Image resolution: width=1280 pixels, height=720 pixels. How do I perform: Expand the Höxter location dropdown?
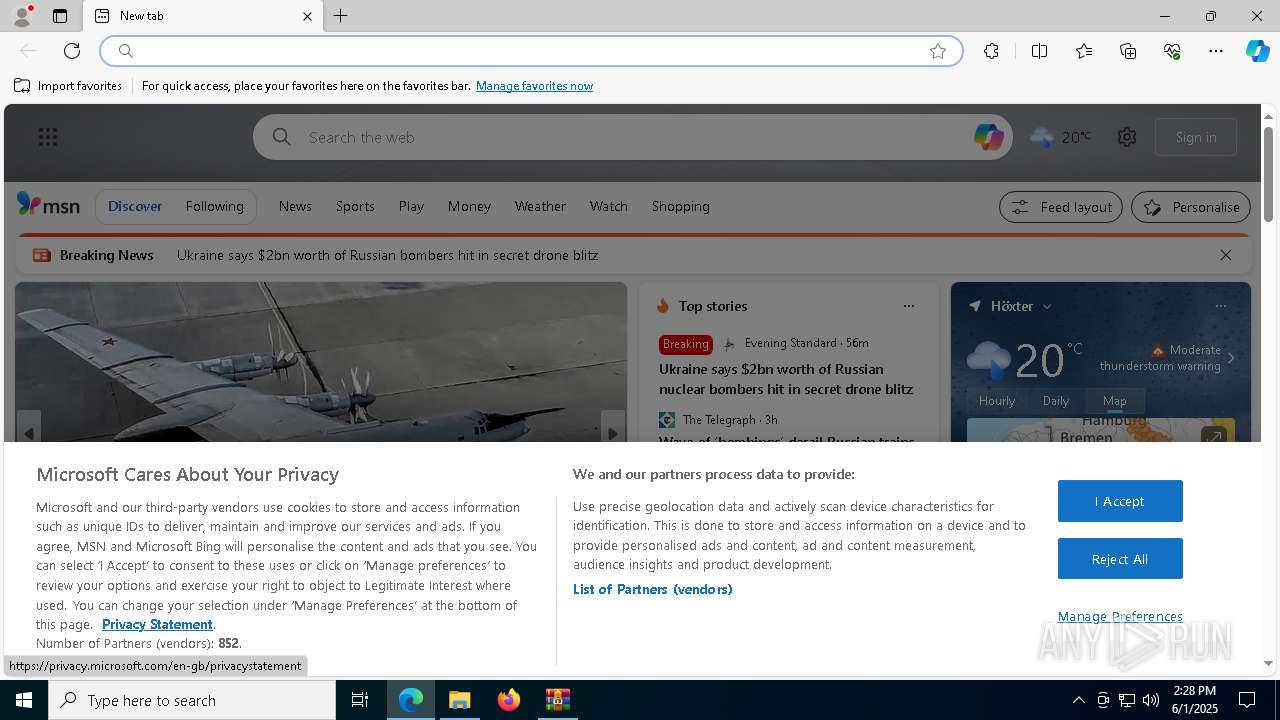1047,306
